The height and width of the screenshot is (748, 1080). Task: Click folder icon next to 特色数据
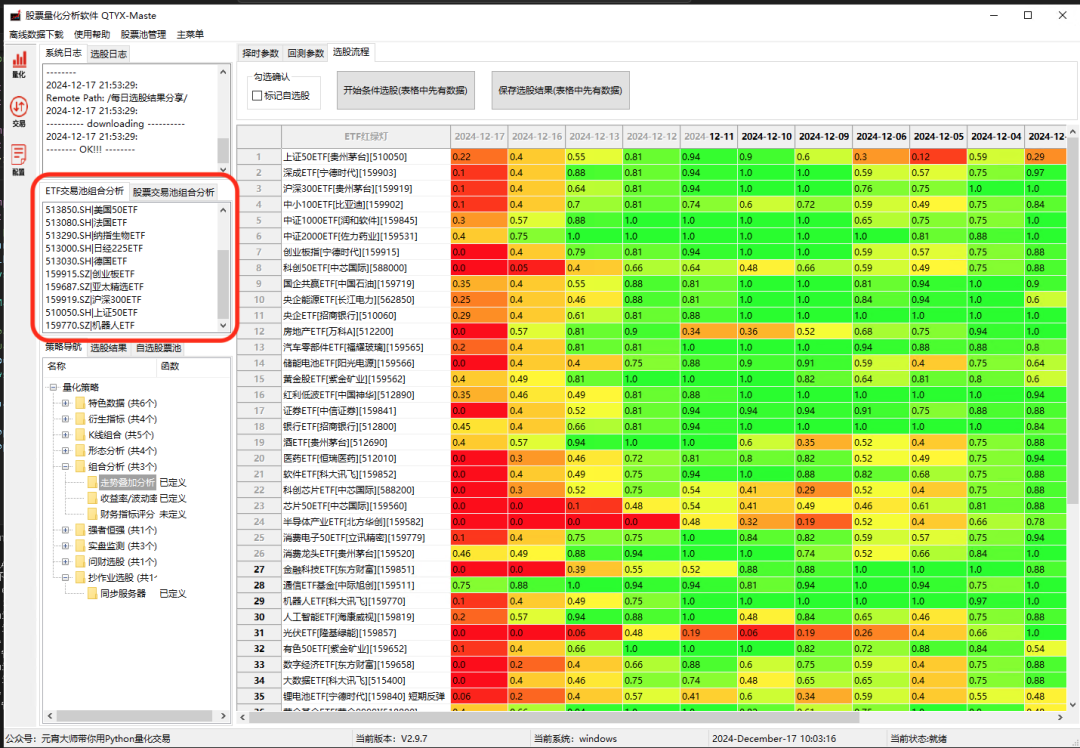click(x=80, y=403)
